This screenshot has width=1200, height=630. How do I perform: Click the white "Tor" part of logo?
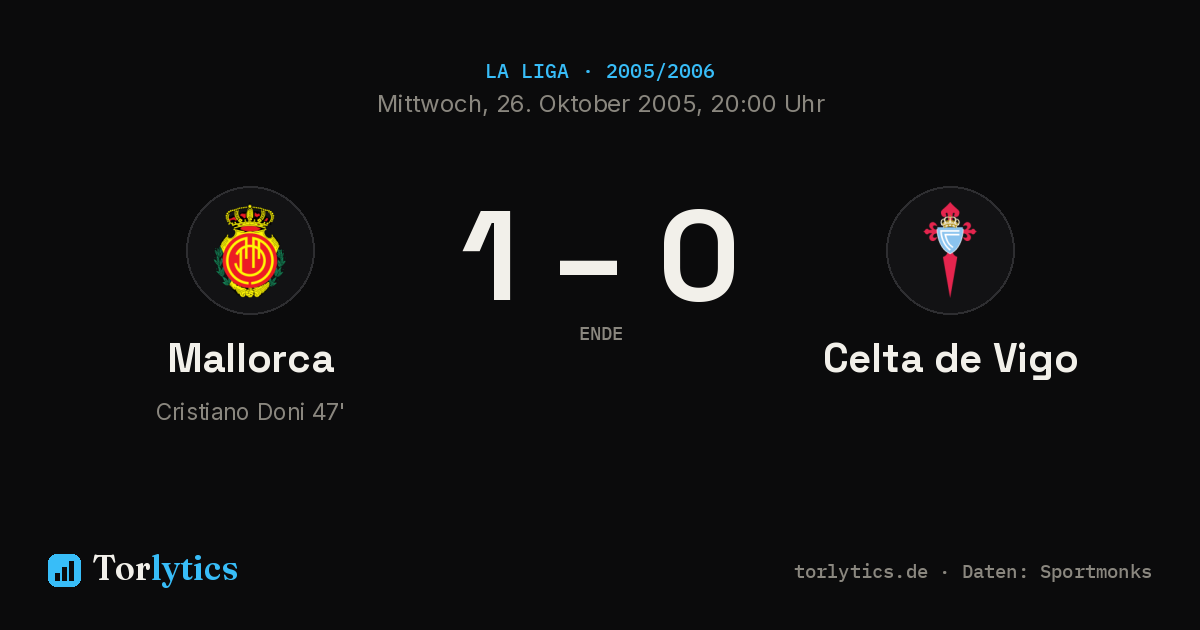[x=121, y=569]
